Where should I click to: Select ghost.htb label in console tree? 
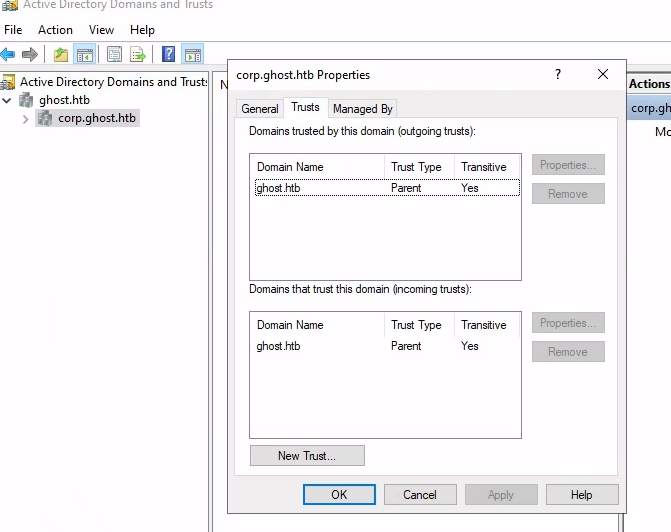(x=65, y=100)
